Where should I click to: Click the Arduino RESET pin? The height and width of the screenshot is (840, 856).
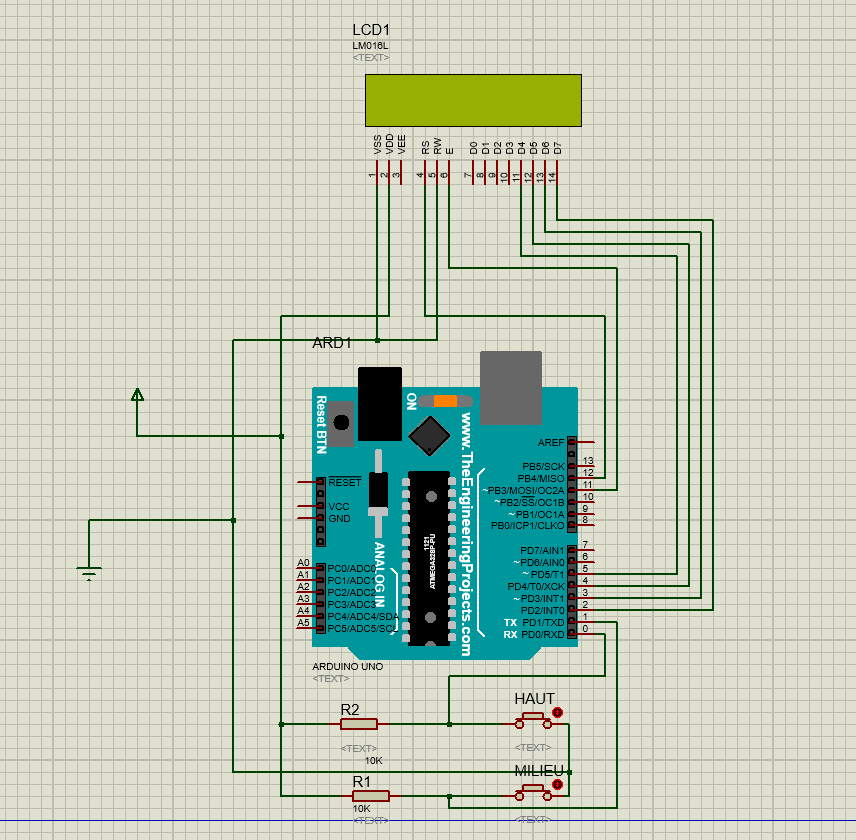310,482
